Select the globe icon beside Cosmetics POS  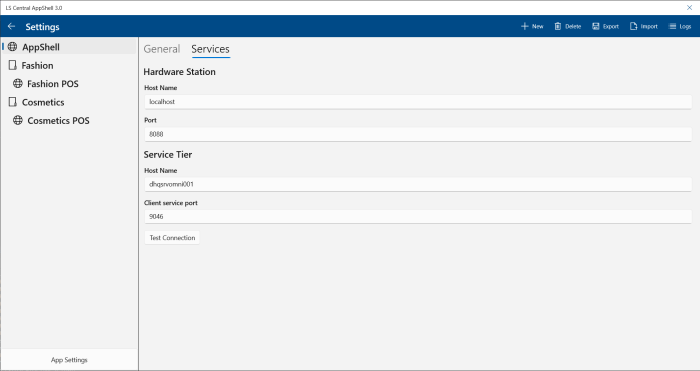(17, 120)
